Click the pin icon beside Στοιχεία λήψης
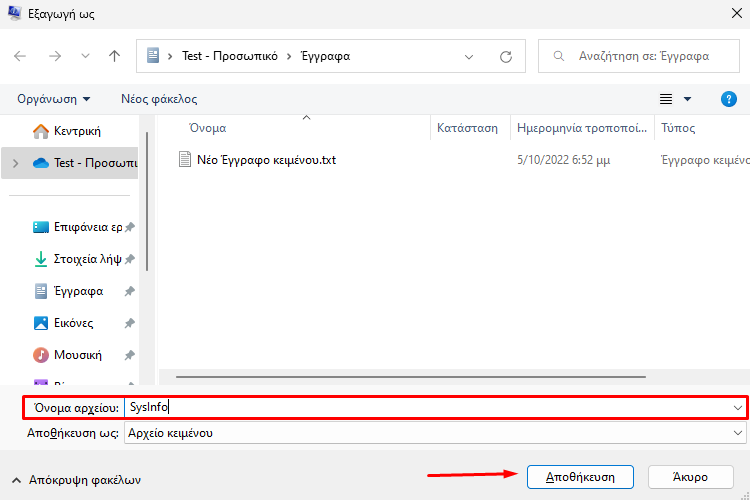 [x=130, y=259]
